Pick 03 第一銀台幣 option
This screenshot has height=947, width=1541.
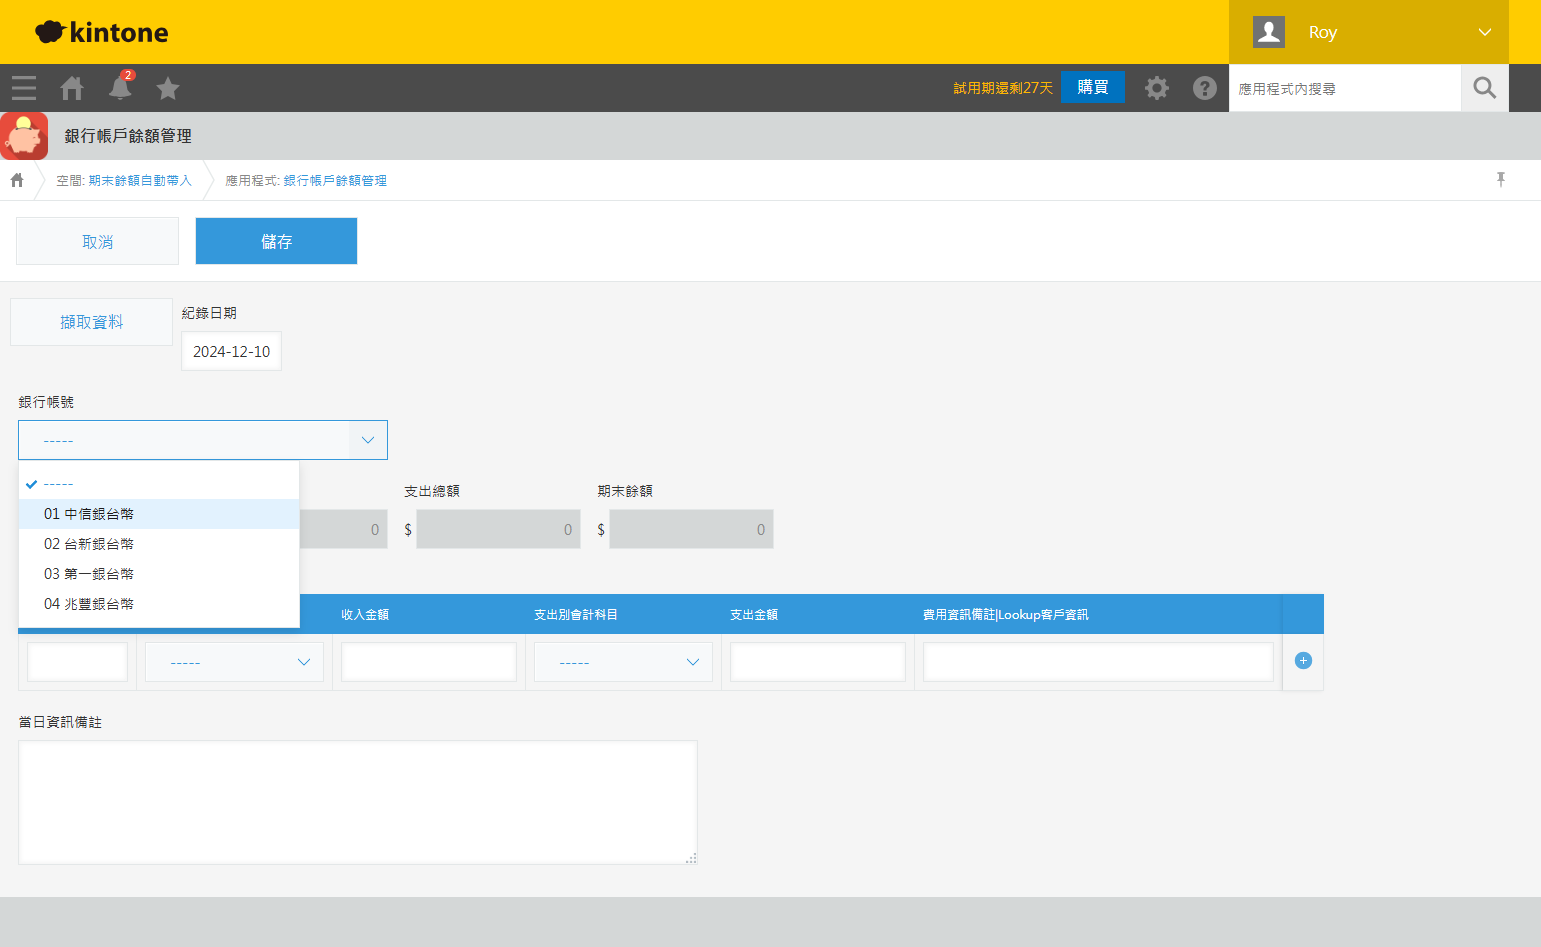[159, 574]
